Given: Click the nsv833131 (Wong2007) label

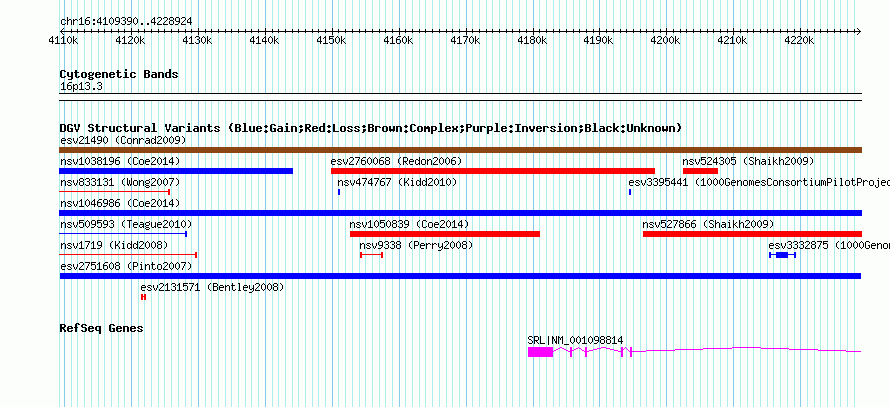Looking at the screenshot, I should [120, 182].
